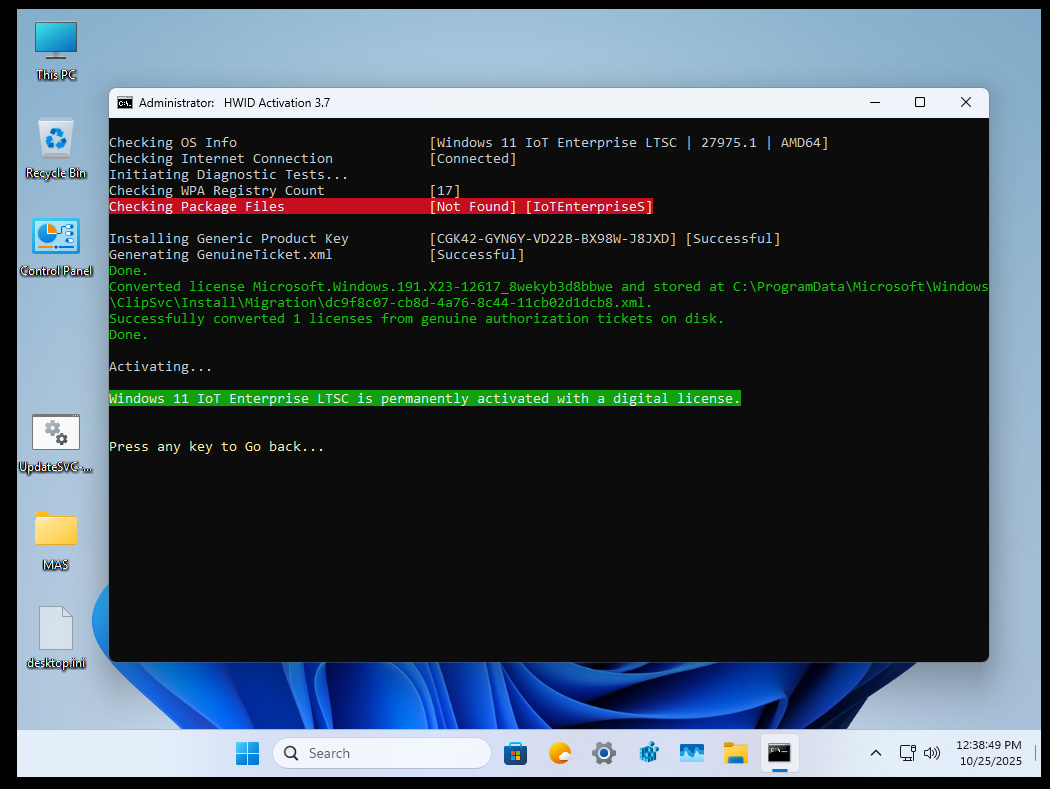Click the taskbar Search box

tap(382, 754)
